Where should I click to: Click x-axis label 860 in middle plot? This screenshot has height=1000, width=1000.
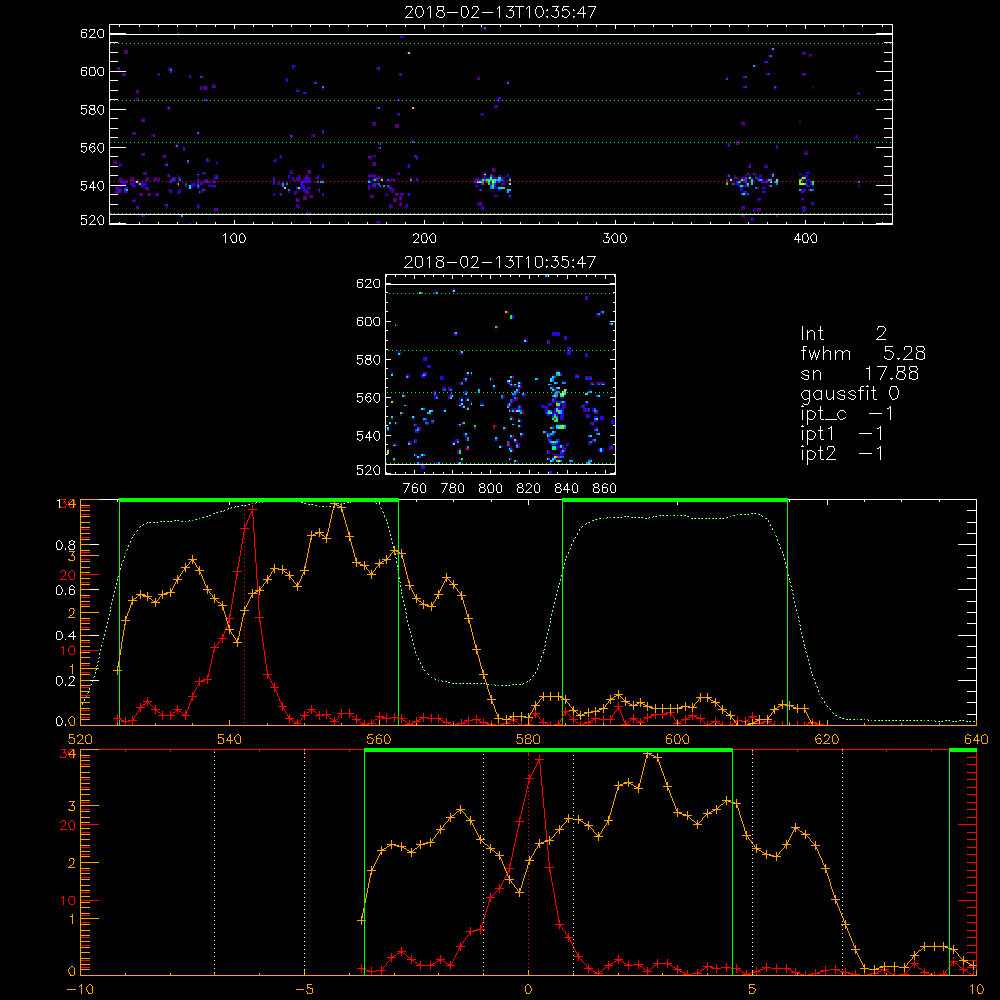click(x=605, y=489)
